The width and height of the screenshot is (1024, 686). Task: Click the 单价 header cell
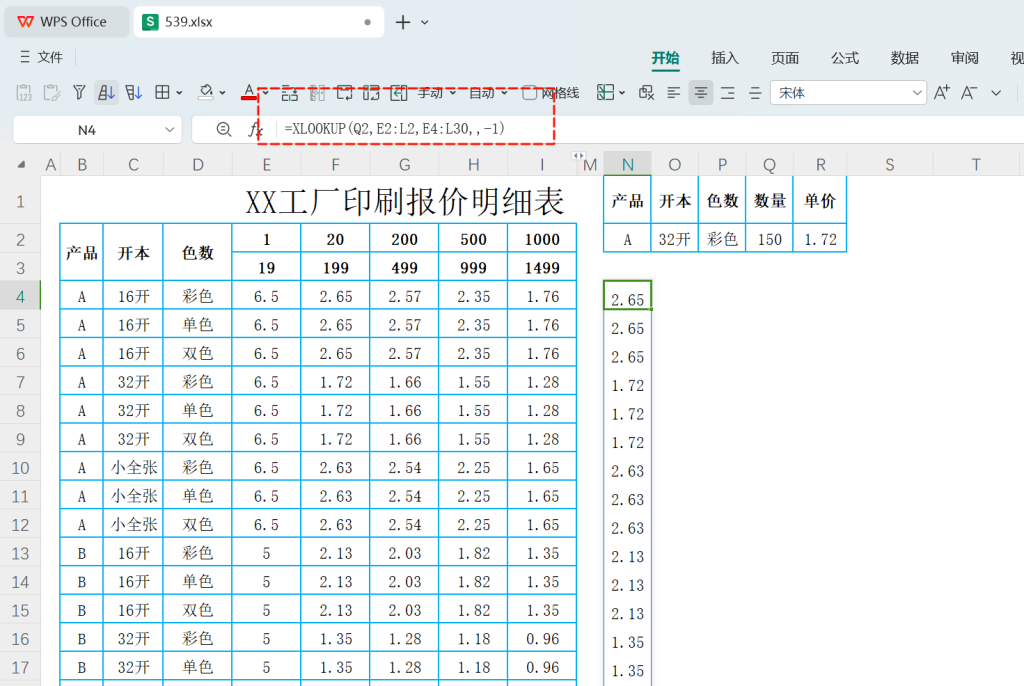click(820, 201)
